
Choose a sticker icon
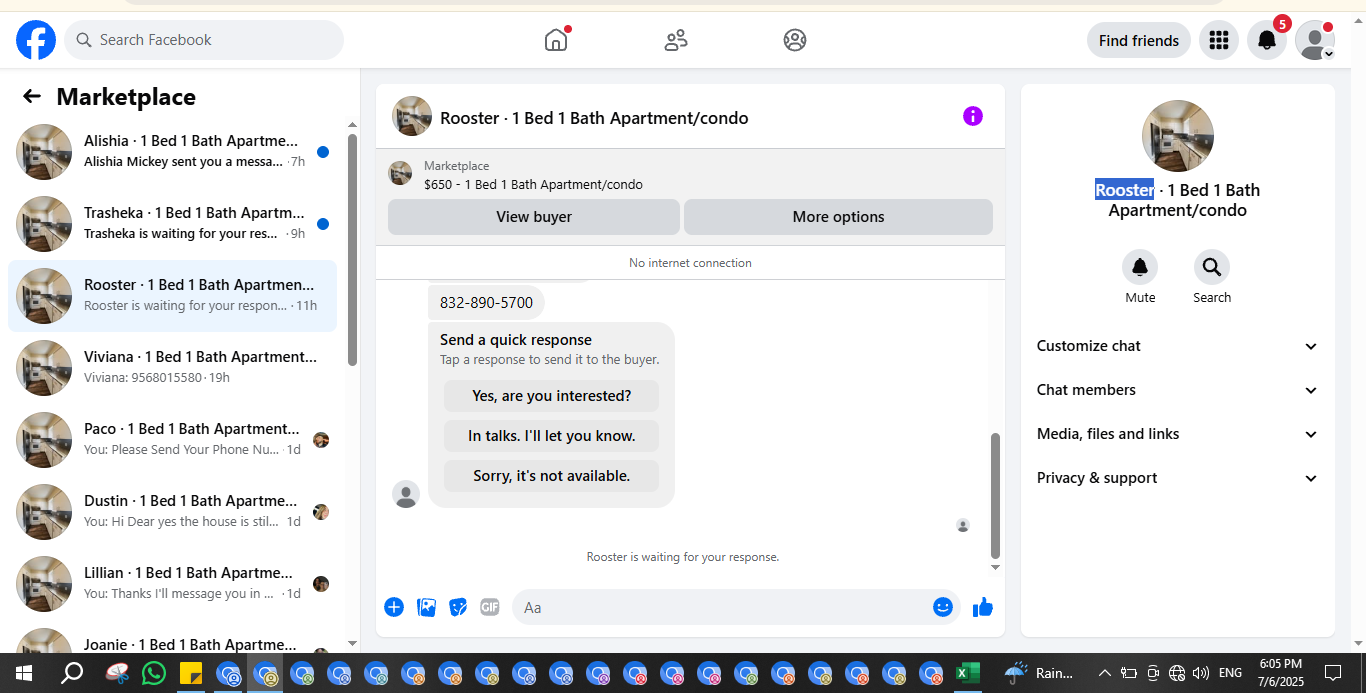tap(458, 607)
